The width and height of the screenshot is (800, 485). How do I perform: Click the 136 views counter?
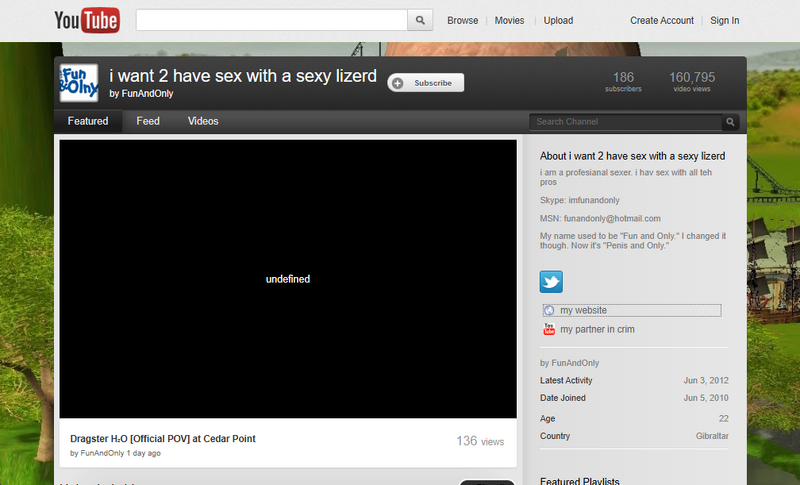480,441
